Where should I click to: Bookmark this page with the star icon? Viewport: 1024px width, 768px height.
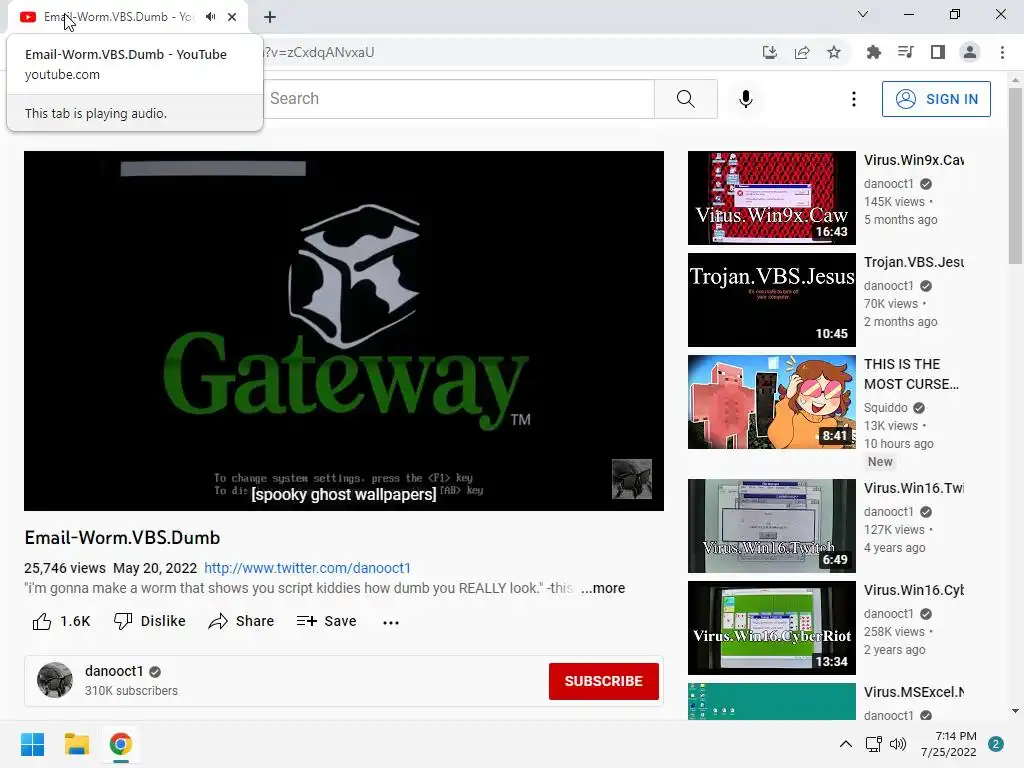point(834,53)
